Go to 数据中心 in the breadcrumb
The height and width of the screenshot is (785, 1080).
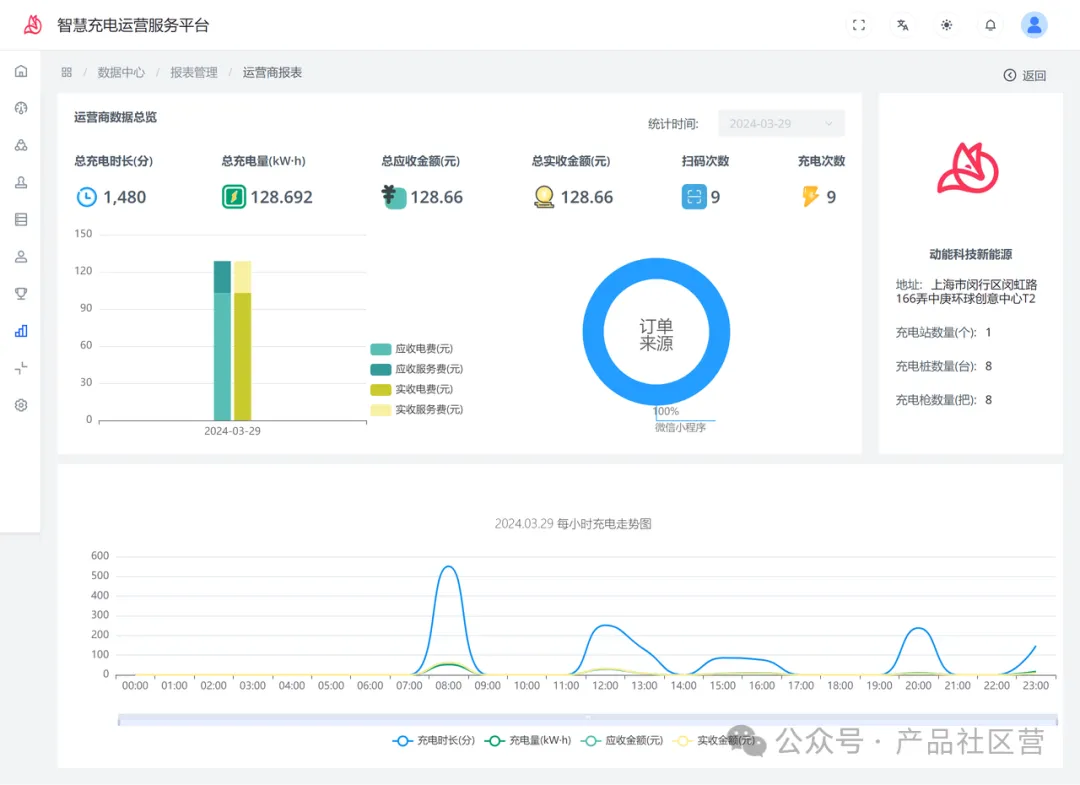click(x=121, y=73)
